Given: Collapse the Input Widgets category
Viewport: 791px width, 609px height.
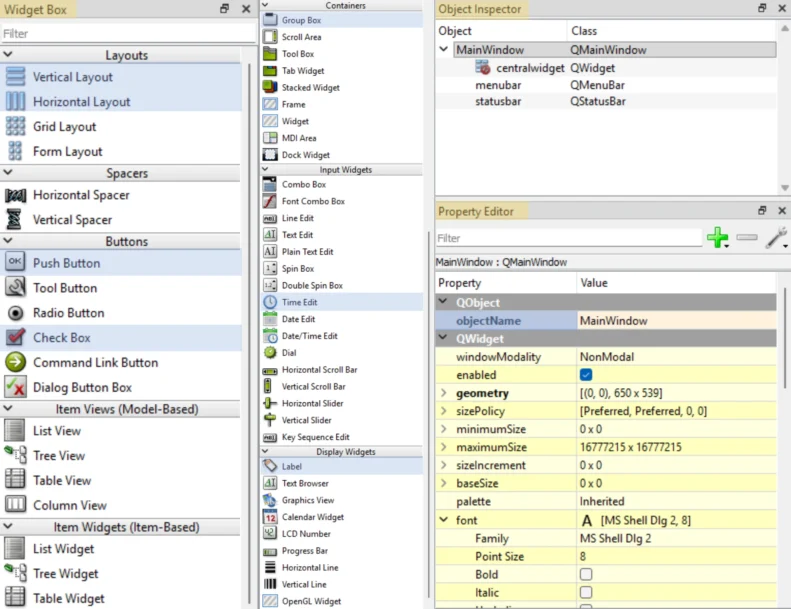Looking at the screenshot, I should tap(265, 169).
